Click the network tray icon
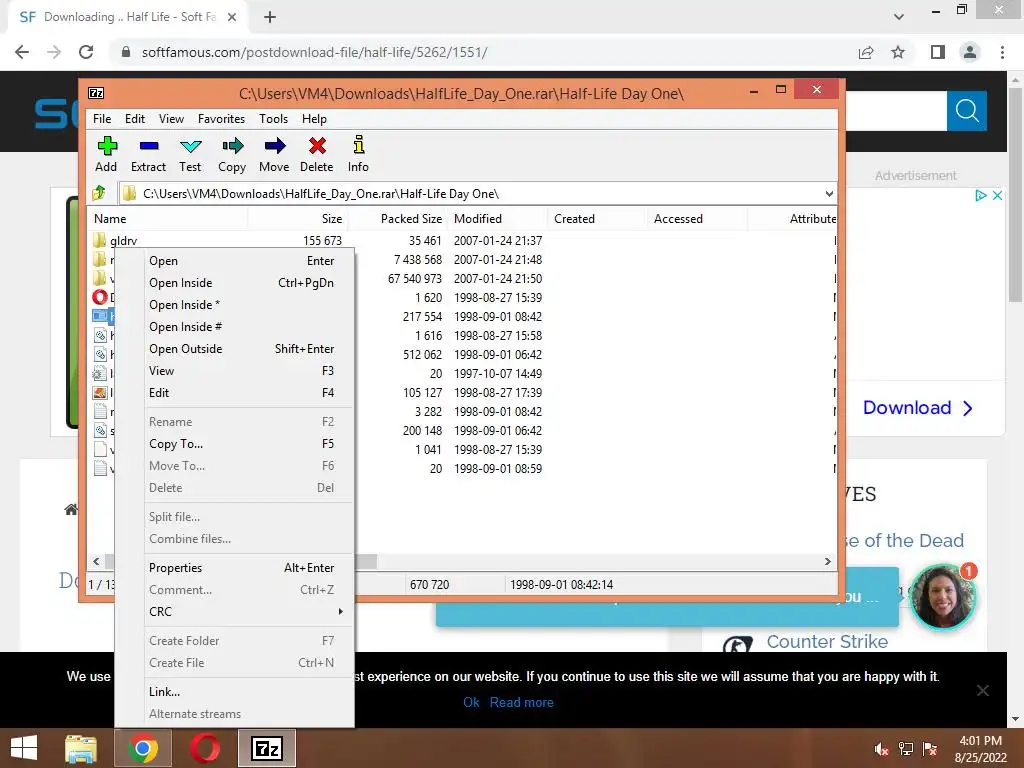1024x768 pixels. pos(906,749)
